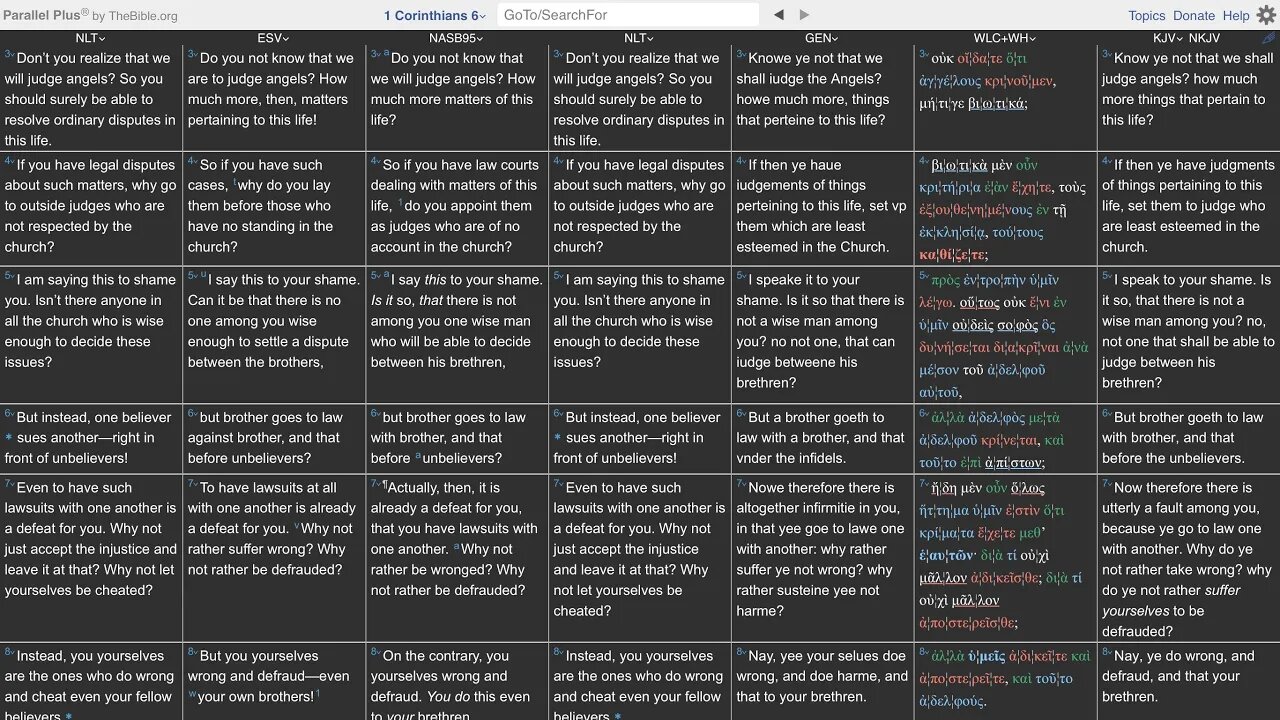Go back with the left arrow

tap(779, 15)
